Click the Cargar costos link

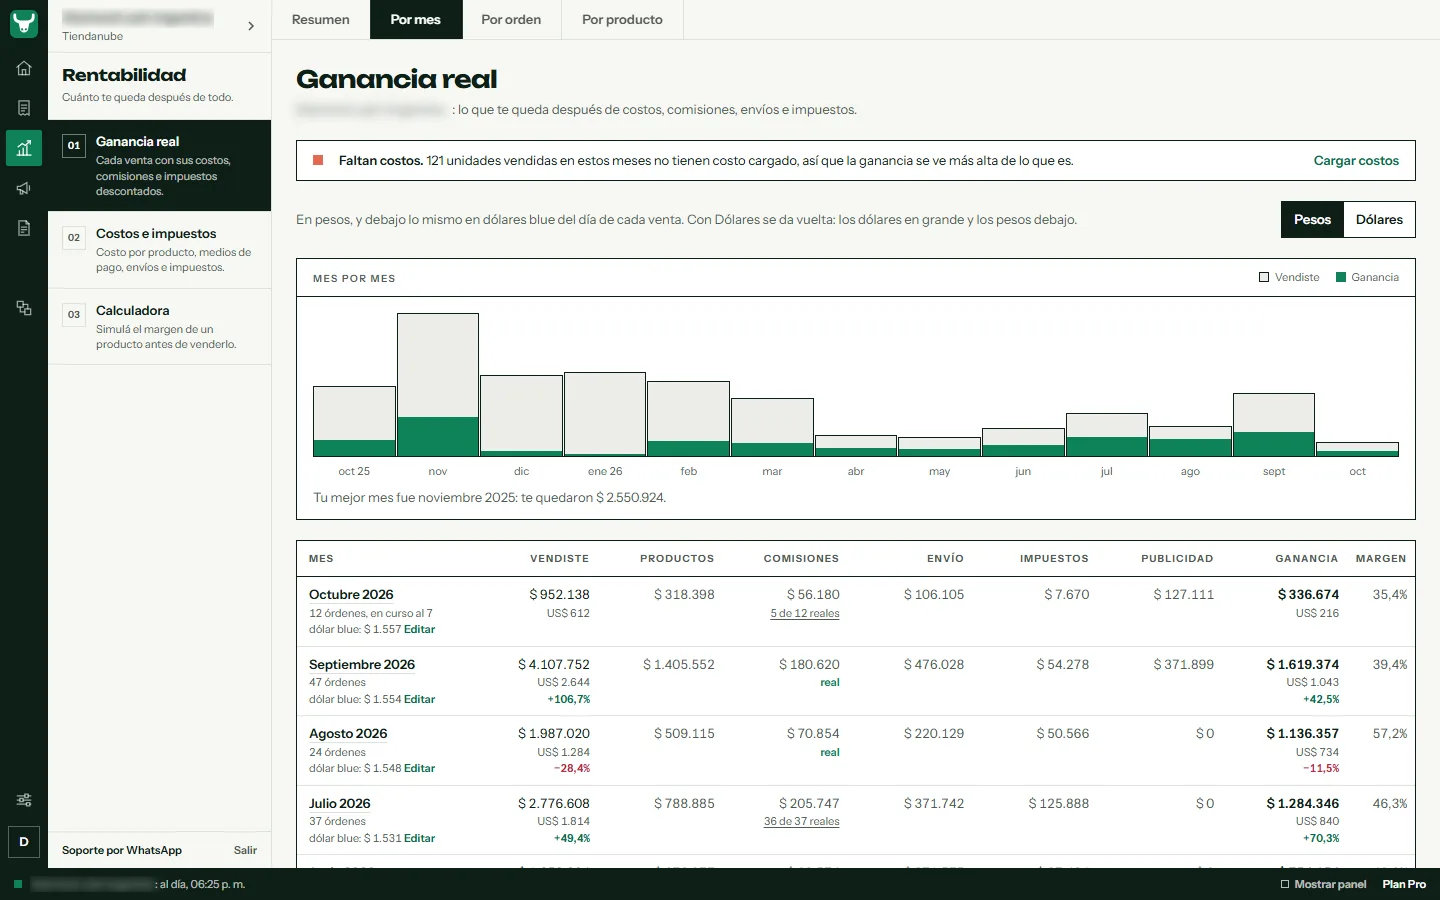[x=1356, y=161]
